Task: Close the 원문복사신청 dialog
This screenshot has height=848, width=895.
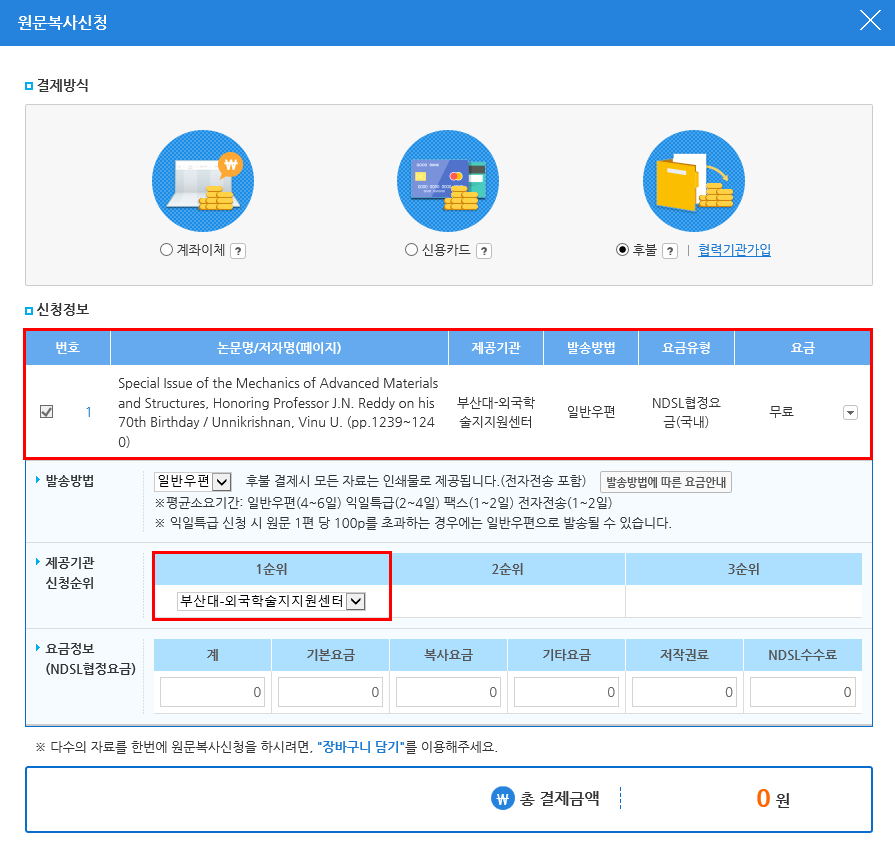Action: 870,21
